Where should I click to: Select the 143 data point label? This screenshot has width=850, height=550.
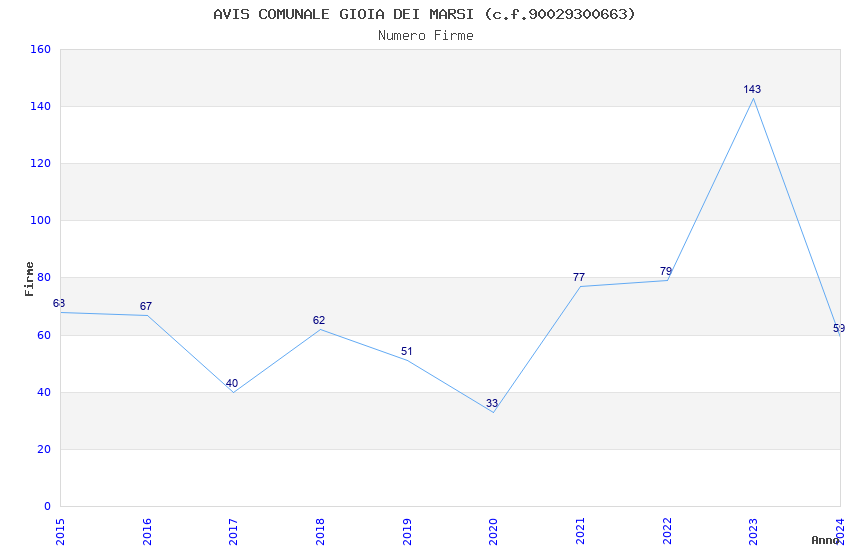coord(752,90)
